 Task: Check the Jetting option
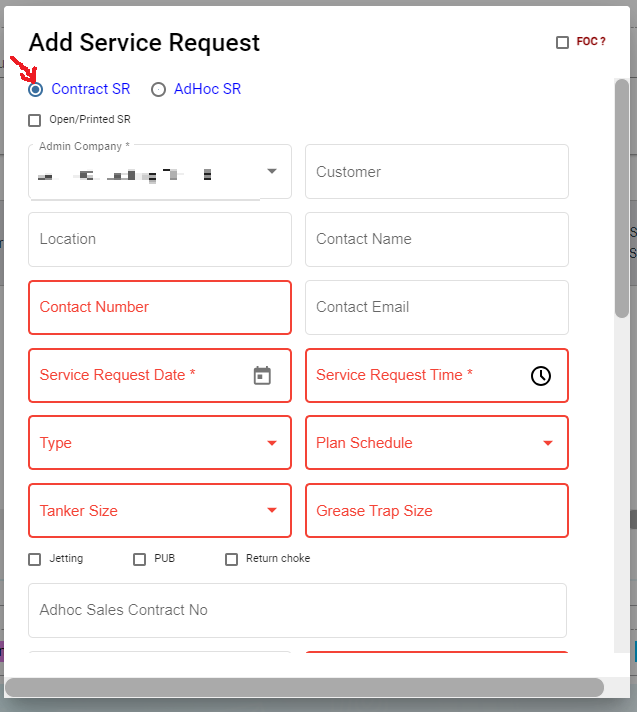pos(35,559)
